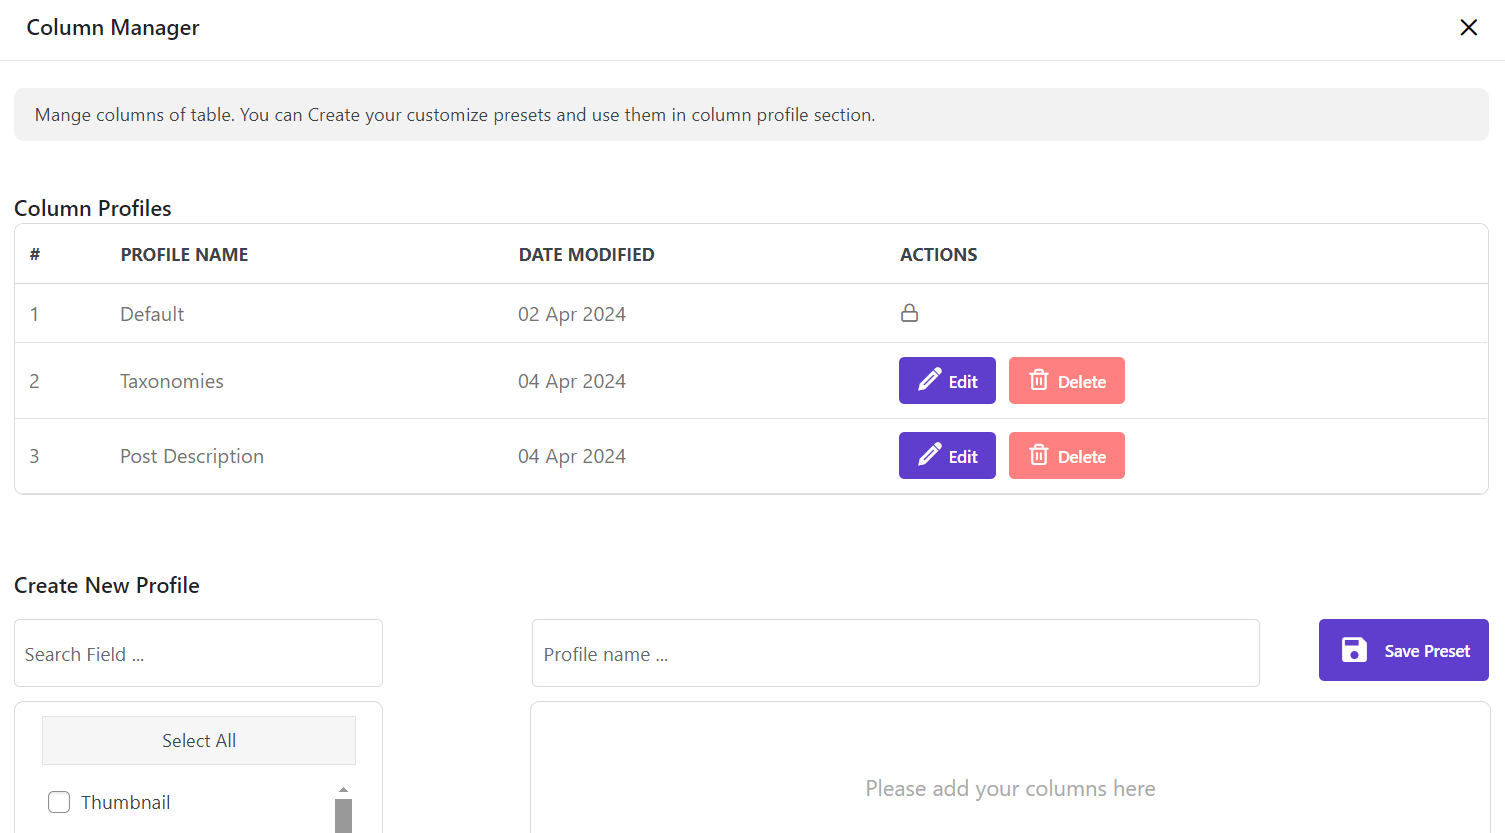The width and height of the screenshot is (1505, 833).
Task: Select the Taxonomies profile name
Action: [172, 381]
